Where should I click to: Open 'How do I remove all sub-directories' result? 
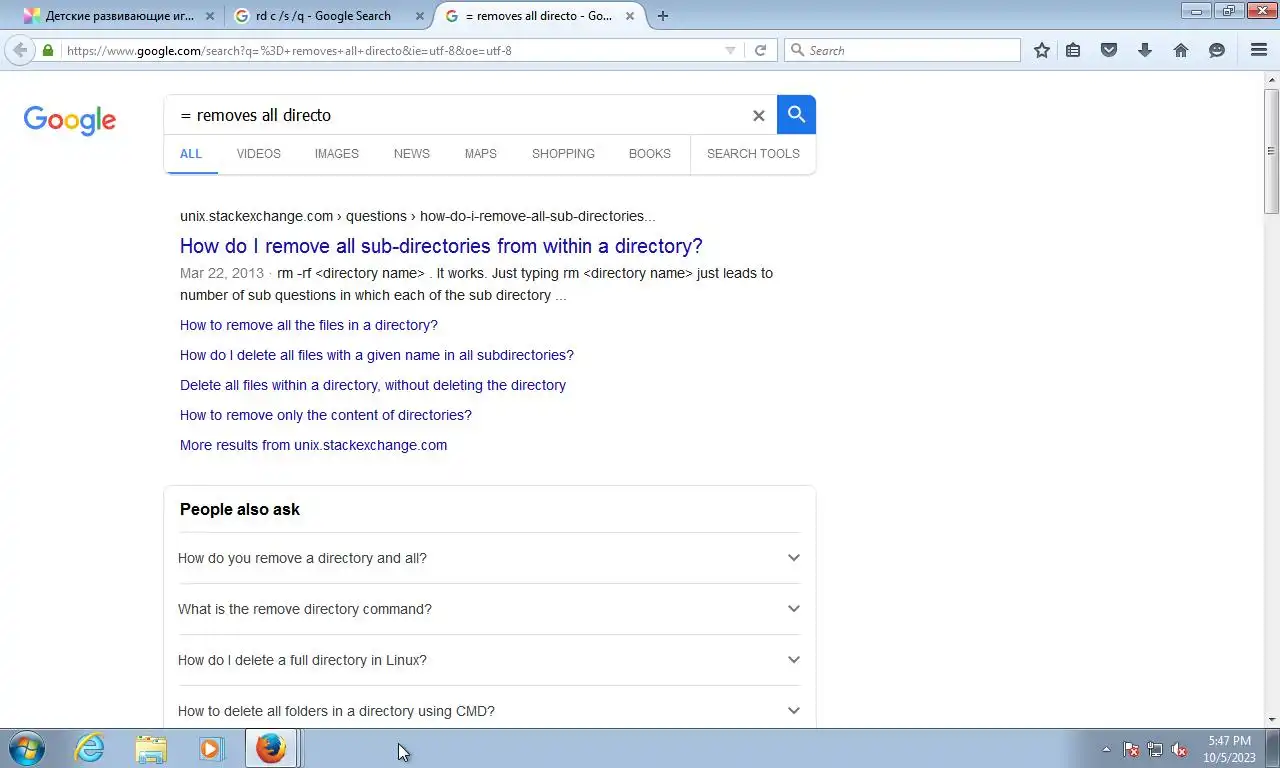441,246
